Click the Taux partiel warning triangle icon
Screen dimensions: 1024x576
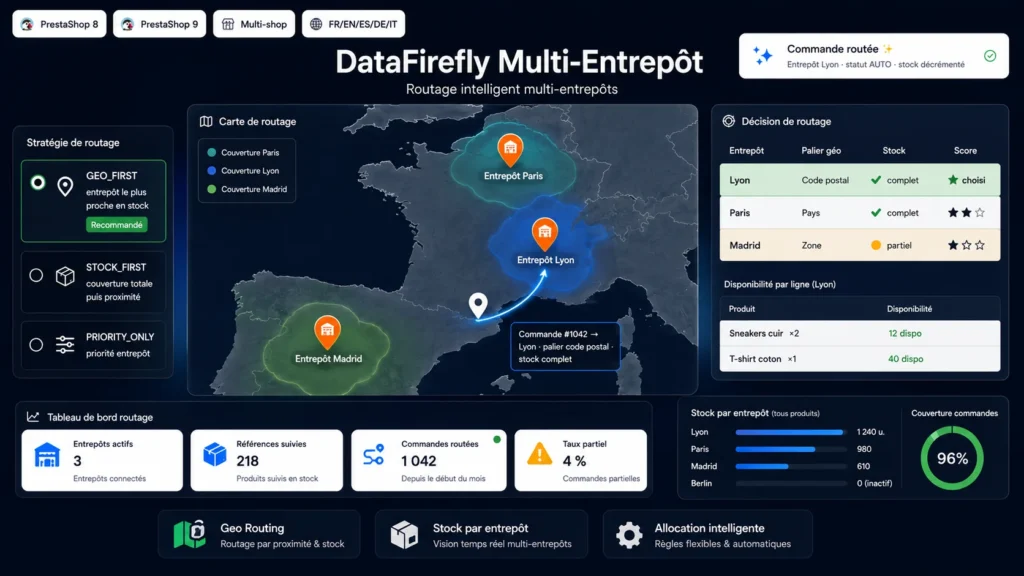[539, 454]
